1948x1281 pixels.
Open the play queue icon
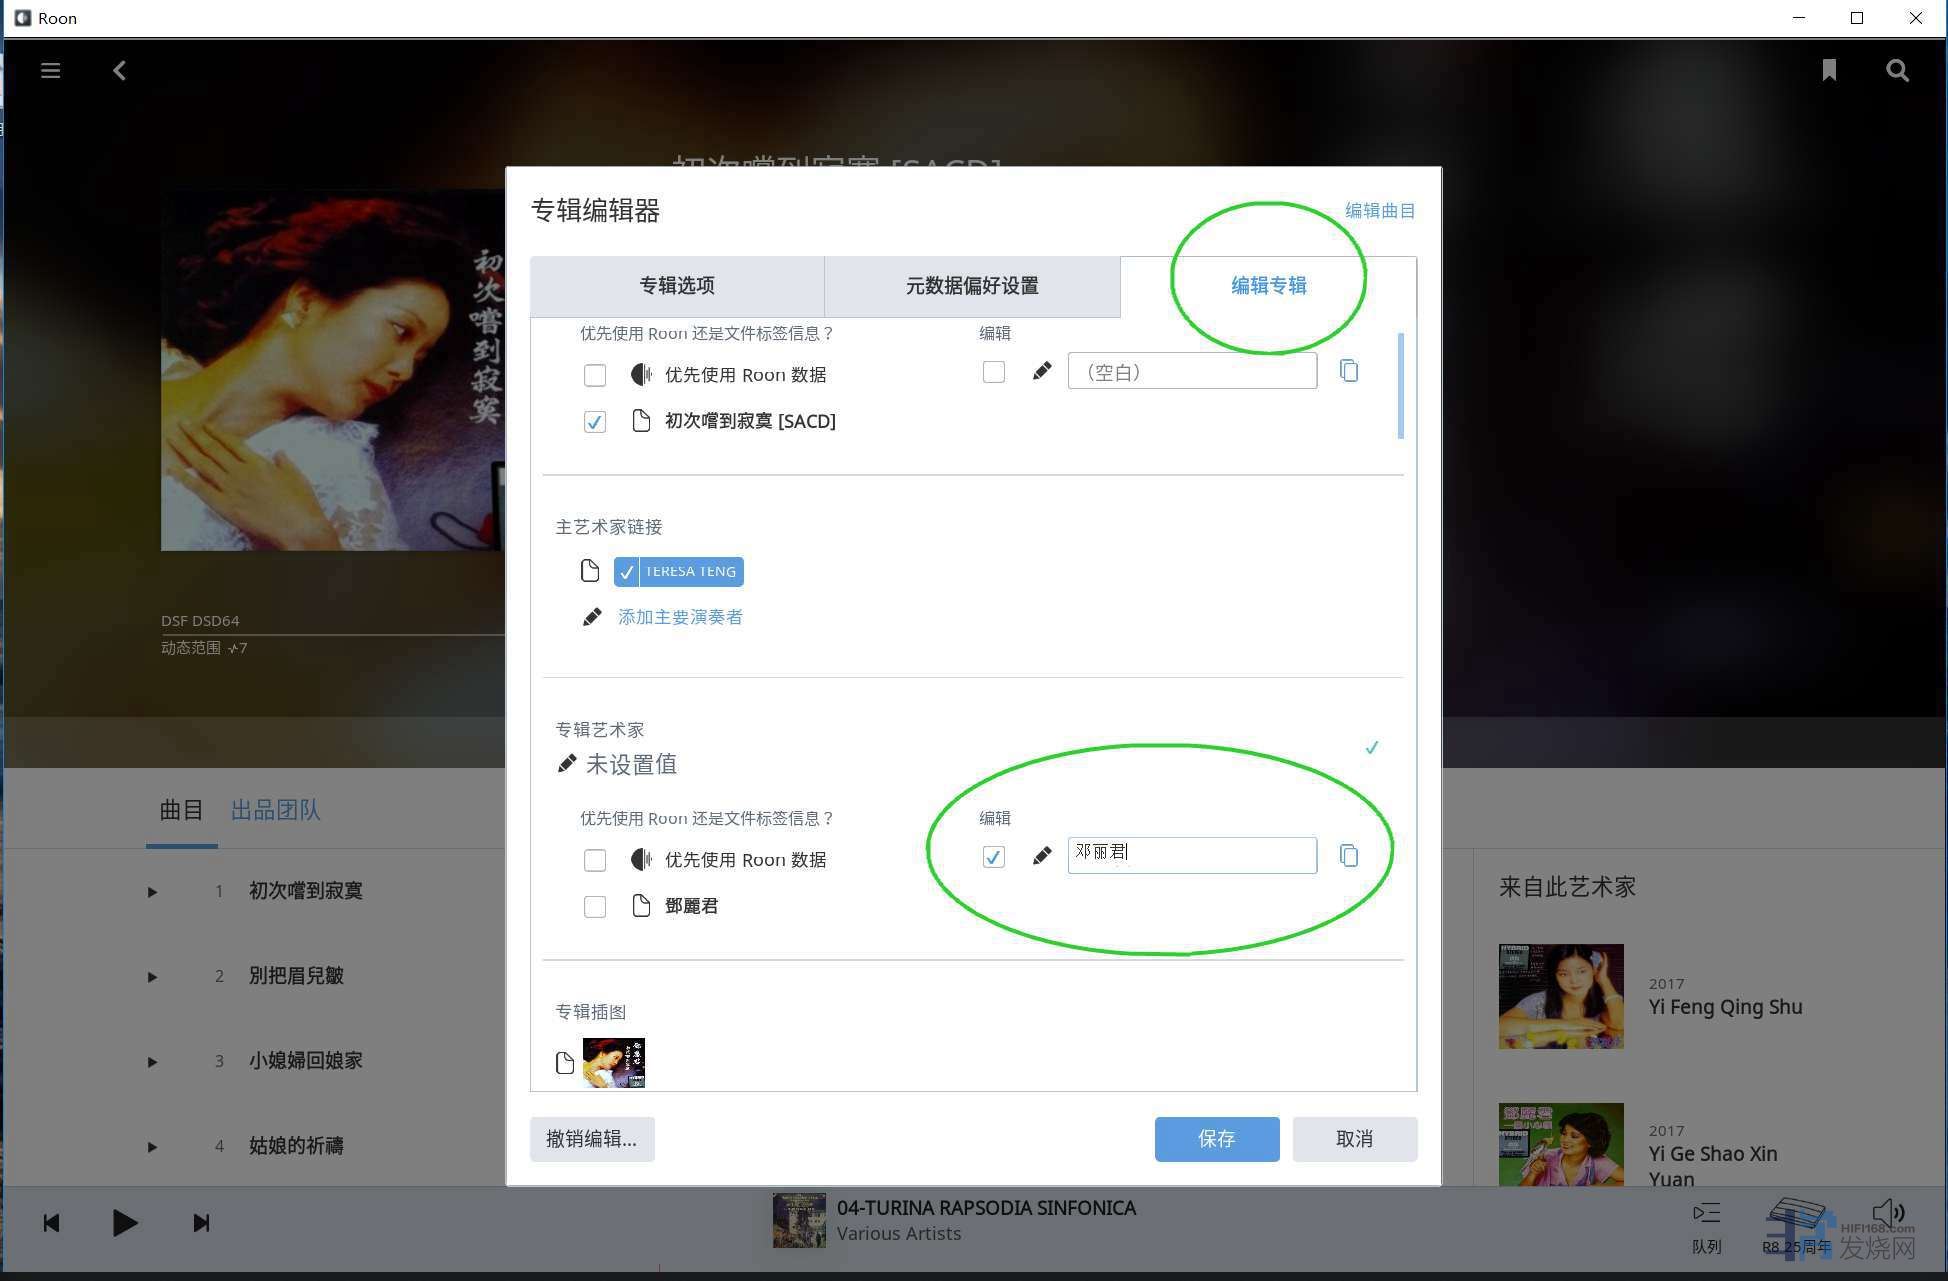[1706, 1213]
